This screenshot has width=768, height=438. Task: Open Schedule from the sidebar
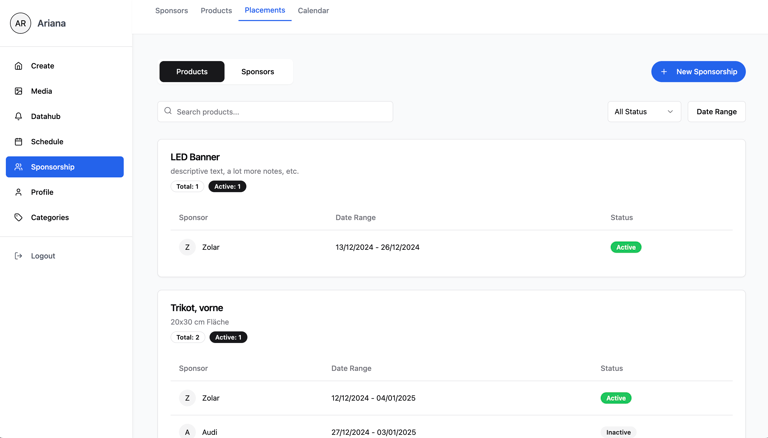65,142
